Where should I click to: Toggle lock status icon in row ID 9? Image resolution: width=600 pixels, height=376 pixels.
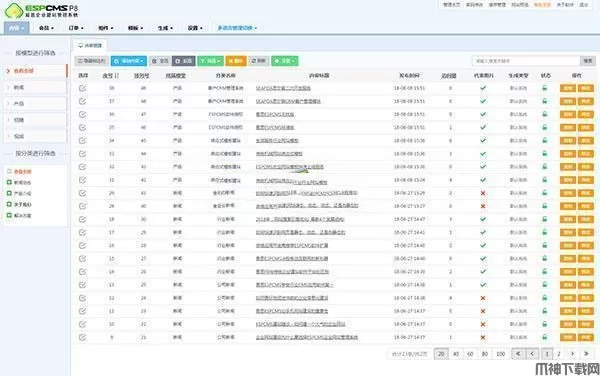545,337
